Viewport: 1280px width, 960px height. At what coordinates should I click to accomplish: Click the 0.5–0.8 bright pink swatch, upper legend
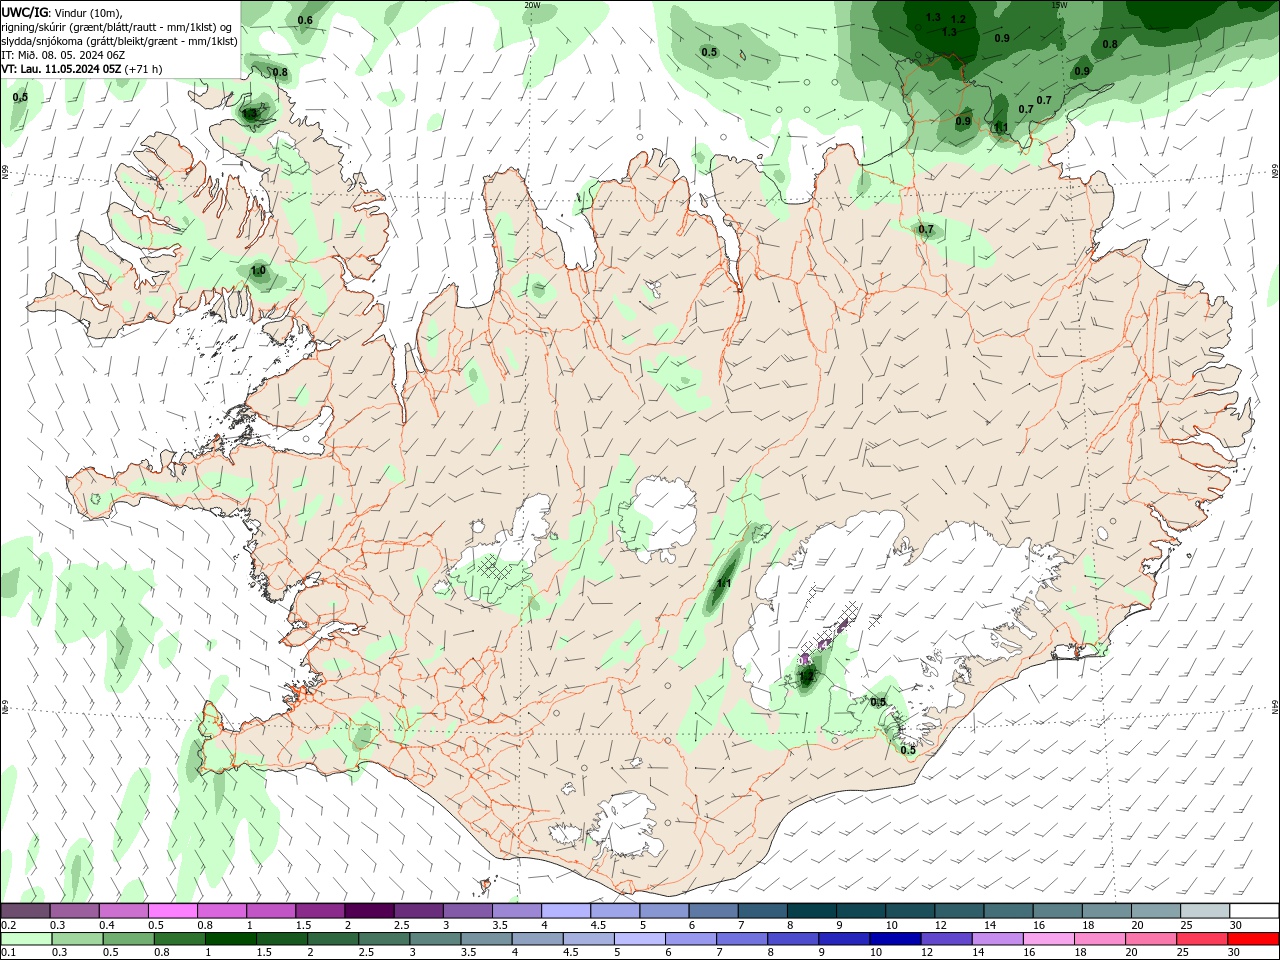tap(173, 911)
